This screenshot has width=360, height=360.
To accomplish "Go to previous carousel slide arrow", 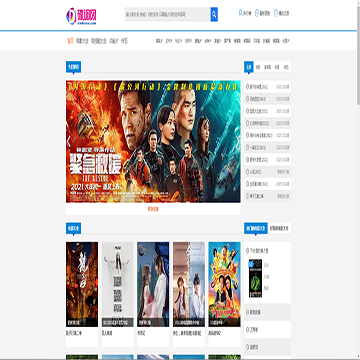I will pos(69,141).
